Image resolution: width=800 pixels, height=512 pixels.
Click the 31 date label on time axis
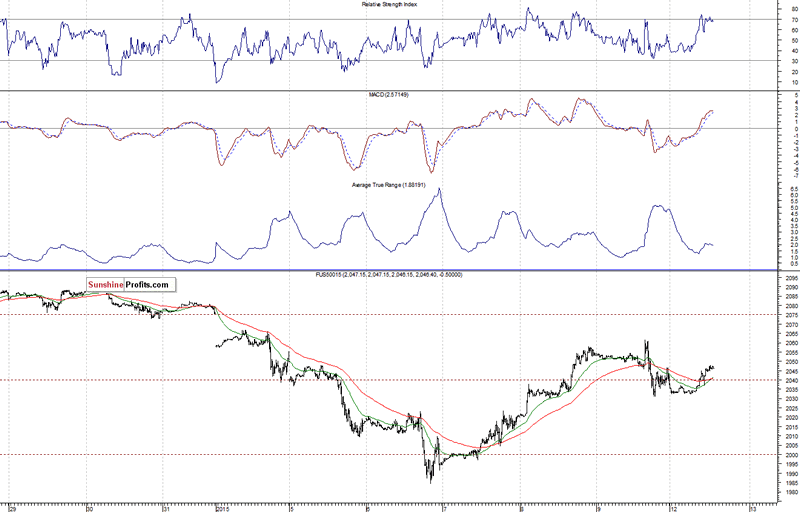[x=167, y=506]
